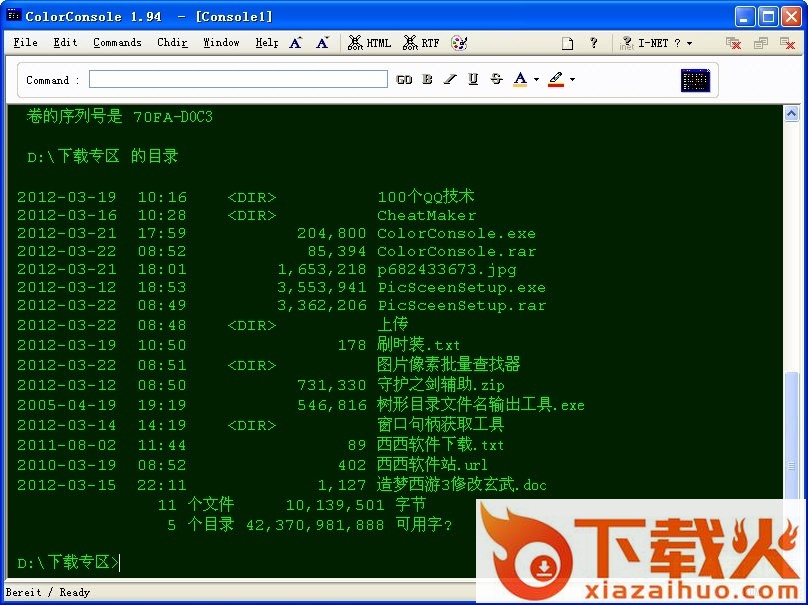Apply the font color A swatch
Image resolution: width=808 pixels, height=605 pixels.
(x=520, y=79)
